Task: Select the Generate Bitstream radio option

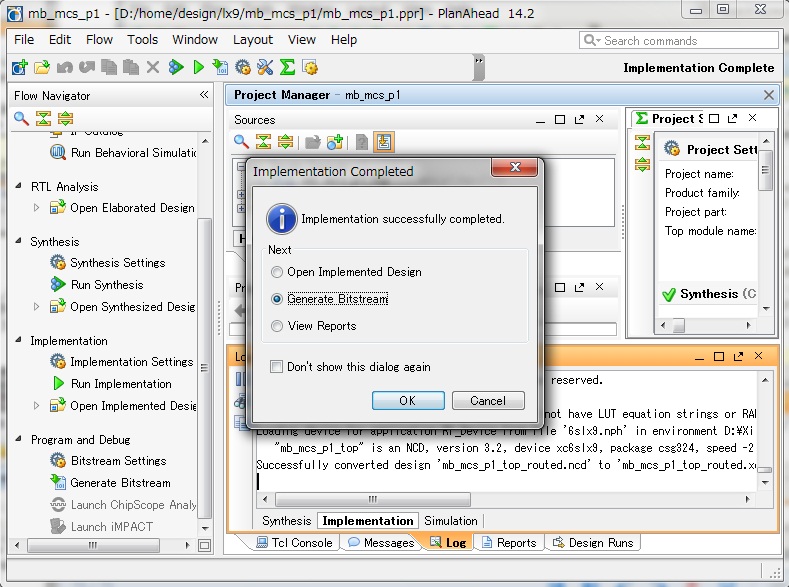Action: [x=277, y=299]
